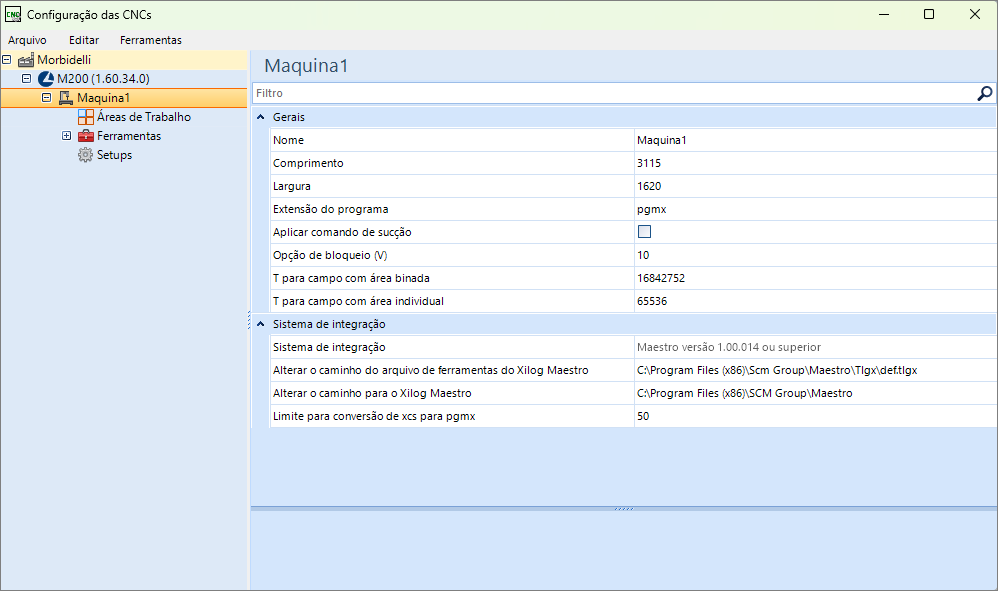This screenshot has width=998, height=591.
Task: Collapse the Gerais section
Action: [x=260, y=117]
